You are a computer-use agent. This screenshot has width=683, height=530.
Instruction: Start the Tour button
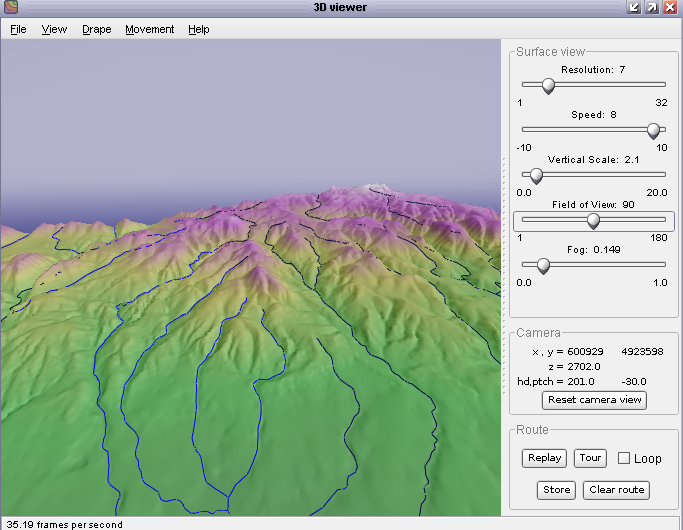590,458
